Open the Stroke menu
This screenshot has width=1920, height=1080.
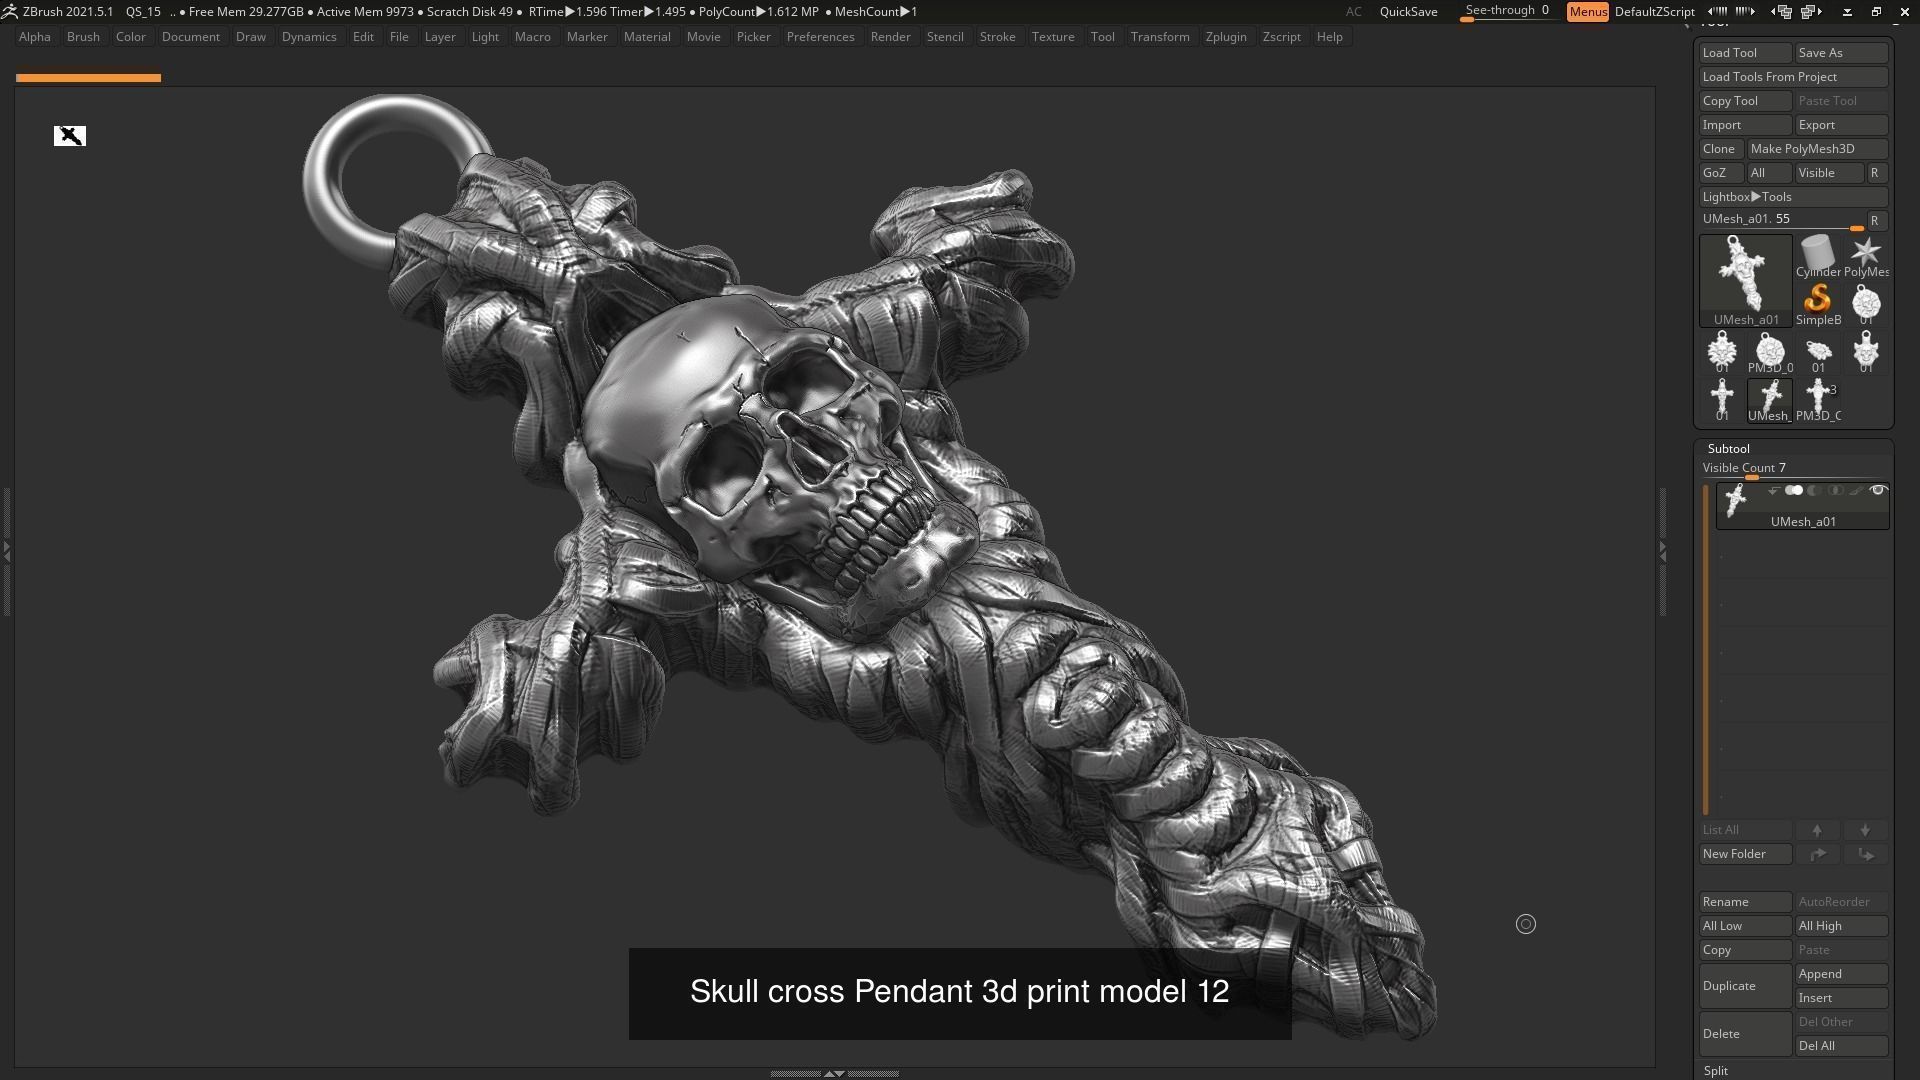997,37
